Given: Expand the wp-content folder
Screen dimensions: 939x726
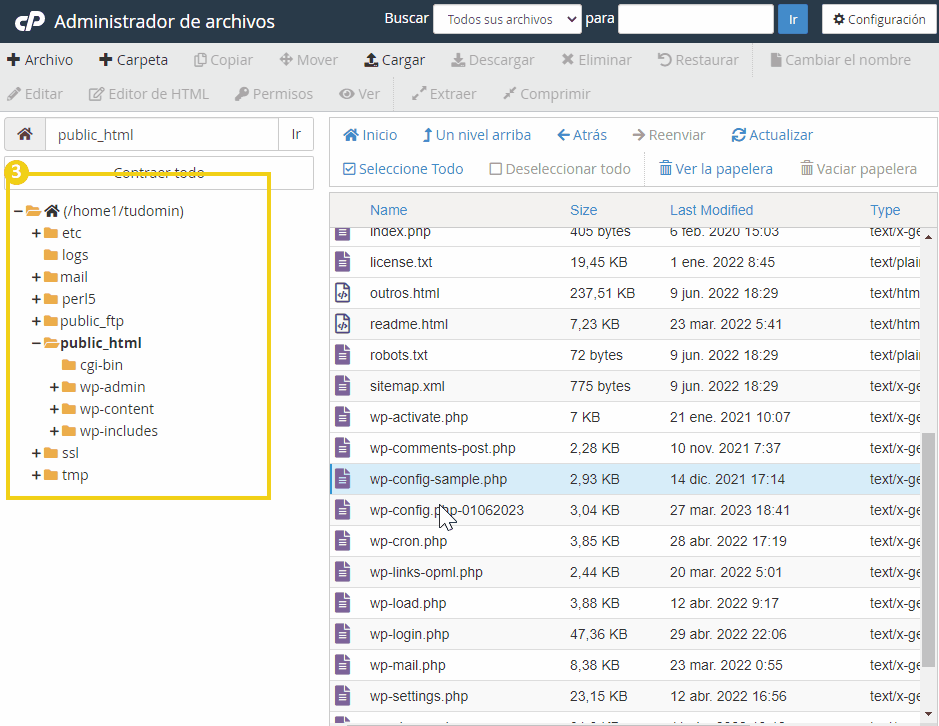Looking at the screenshot, I should 54,409.
